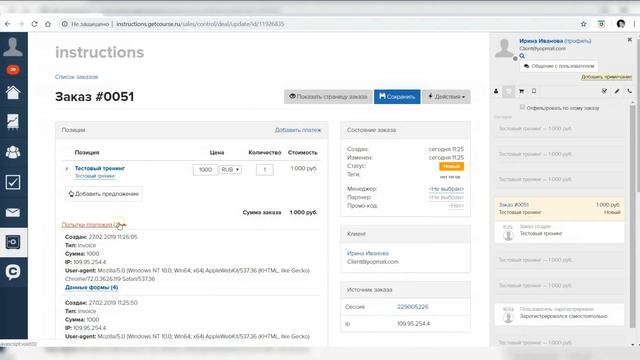Screen dimensions: 640x360
Task: Go back in the browser
Action: click(x=8, y=24)
